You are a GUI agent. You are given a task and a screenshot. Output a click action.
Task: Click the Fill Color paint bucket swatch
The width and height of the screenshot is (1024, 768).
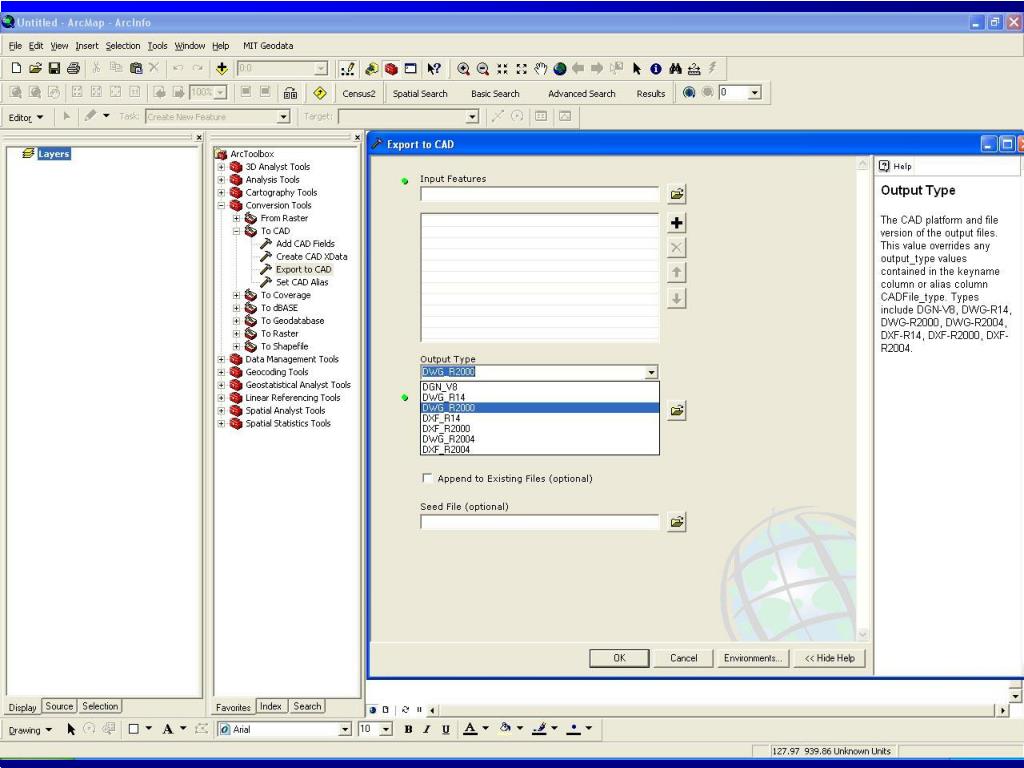[x=505, y=729]
